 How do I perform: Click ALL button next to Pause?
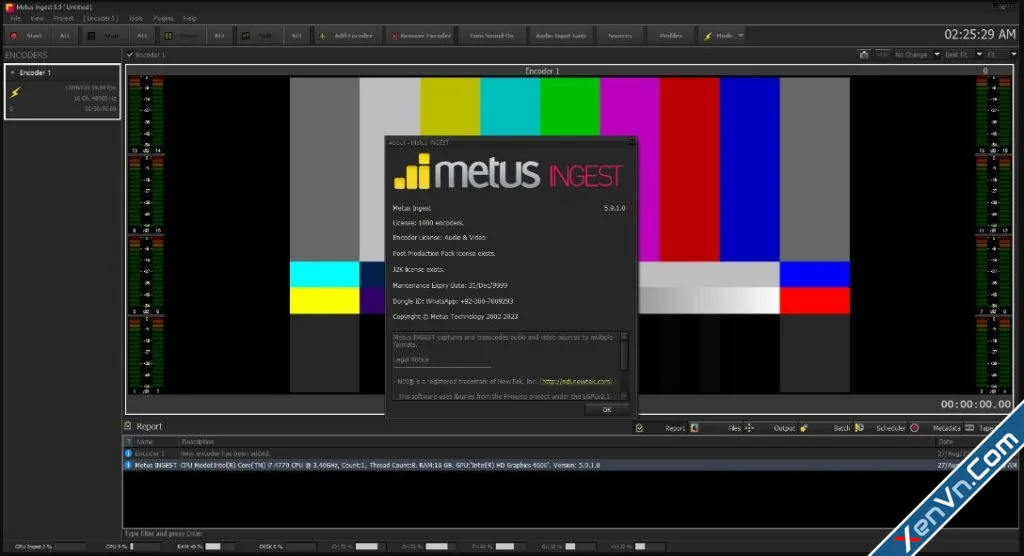coord(219,36)
